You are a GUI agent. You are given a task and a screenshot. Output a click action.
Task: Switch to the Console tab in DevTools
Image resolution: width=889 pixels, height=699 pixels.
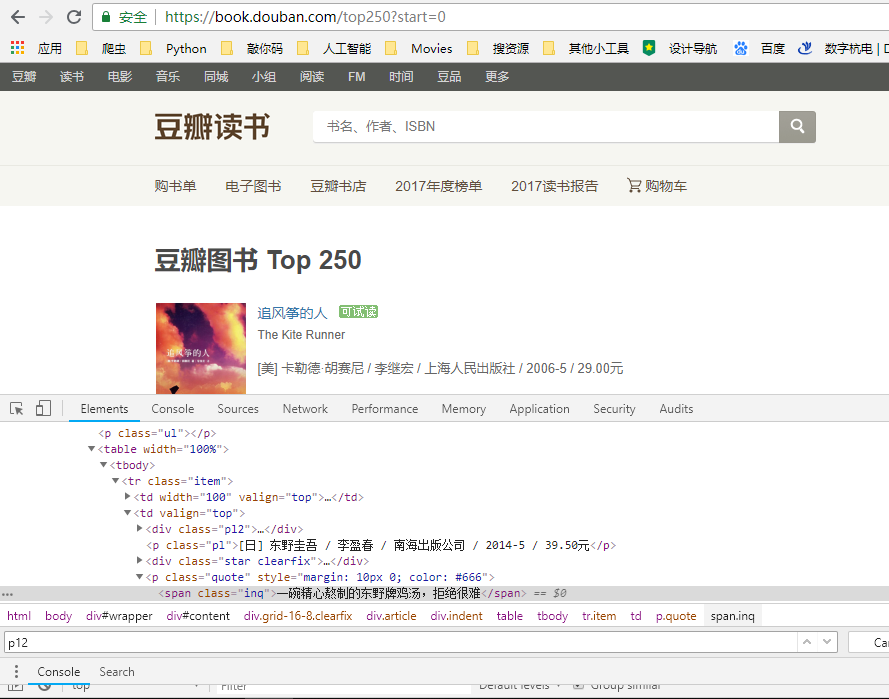[172, 409]
